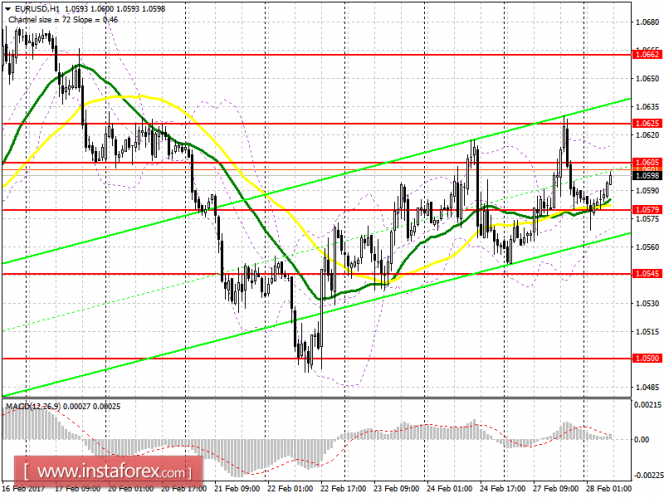Click the 1.0650 price axis value
Screen dimensions: 664x498
(648, 79)
